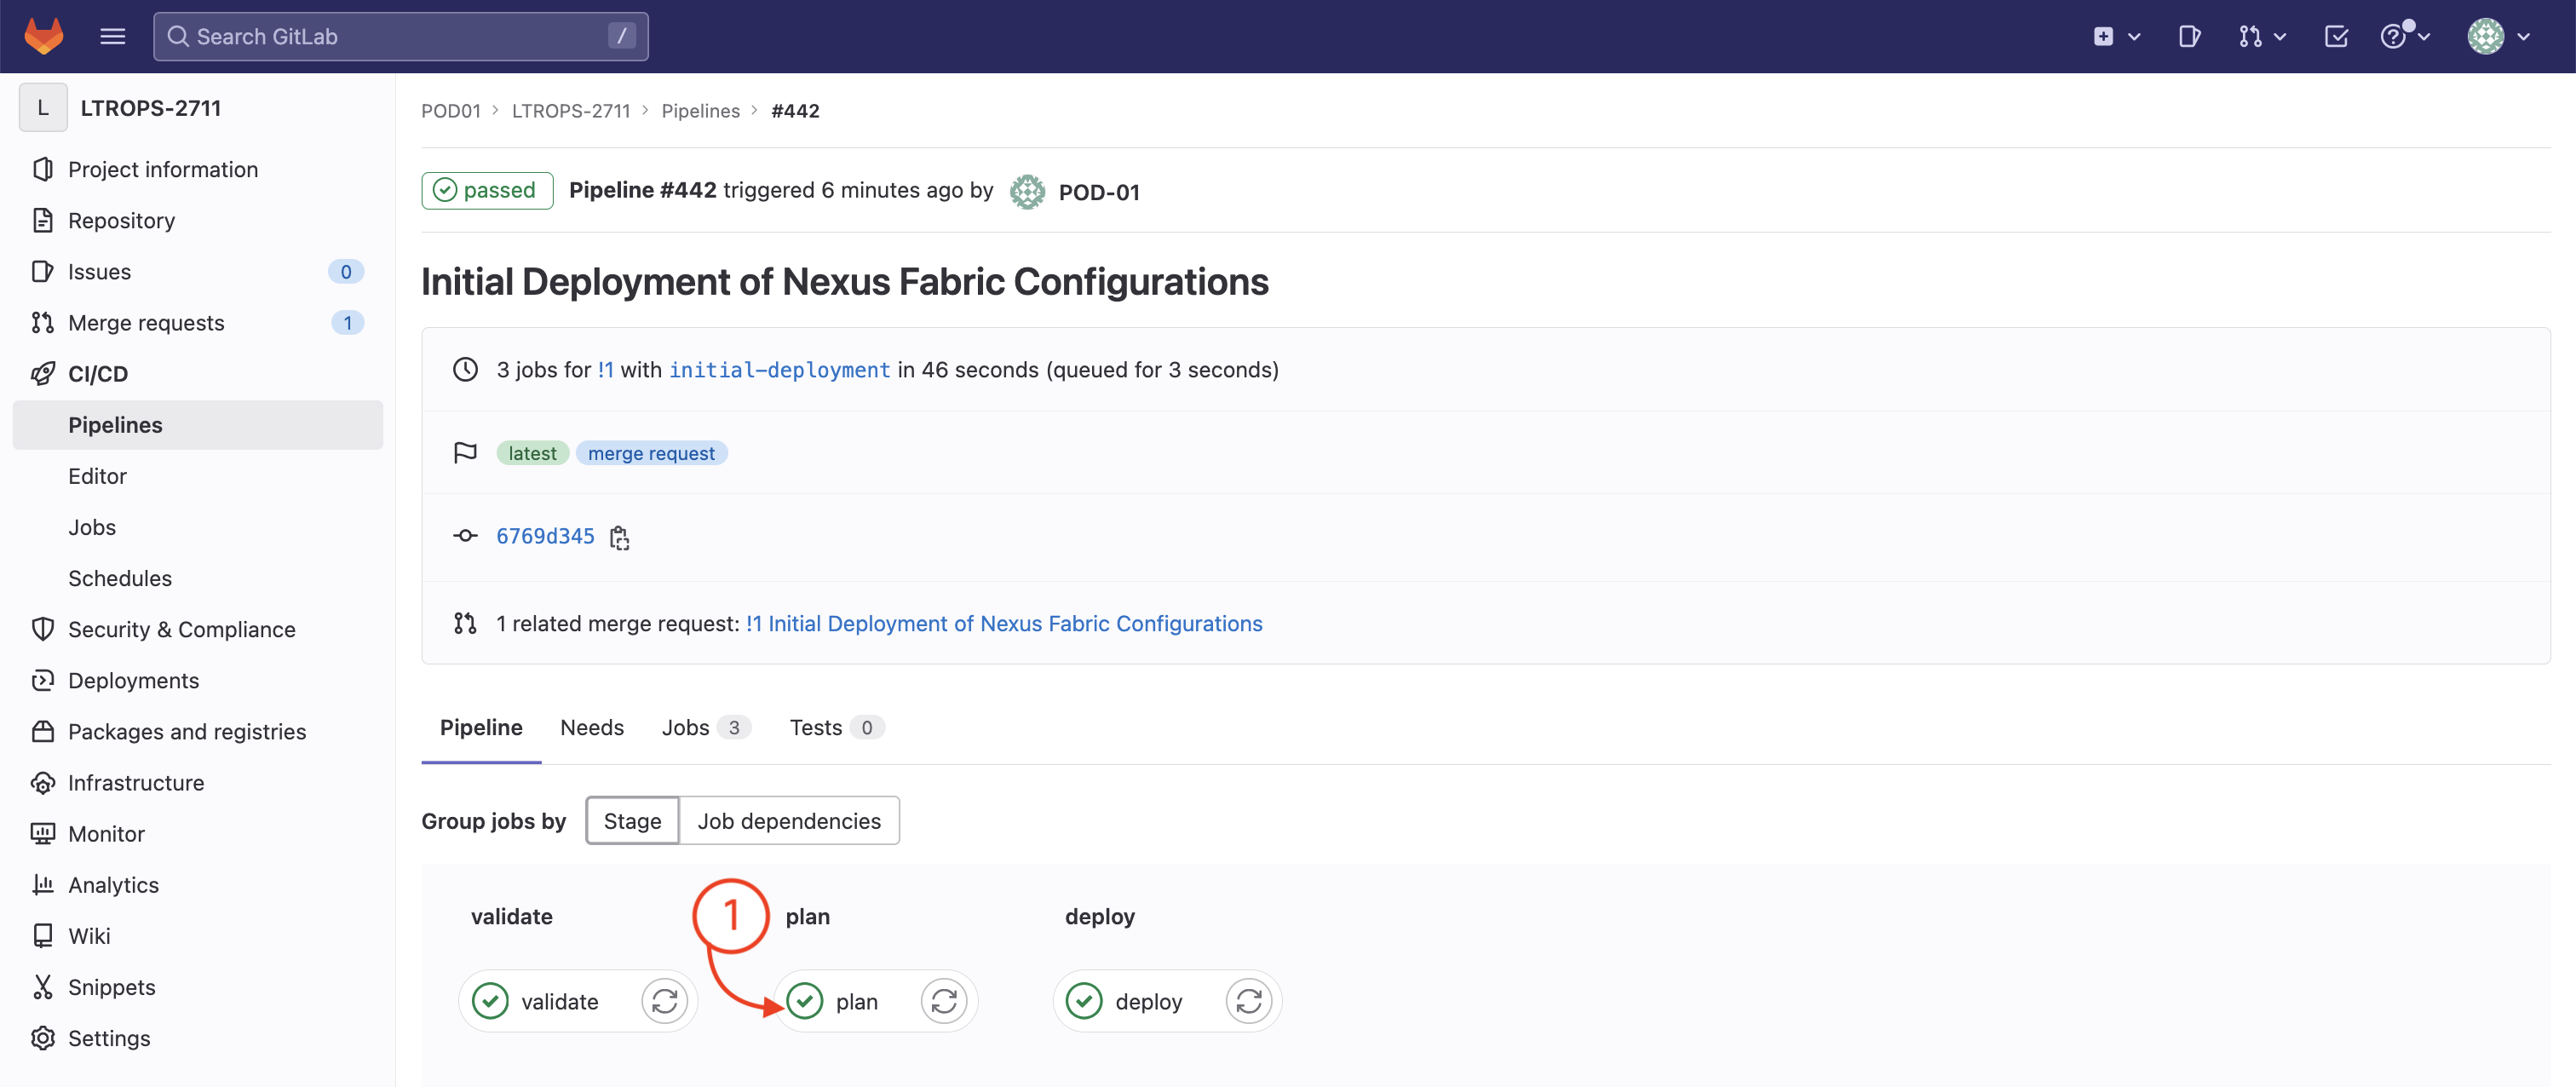Viewport: 2576px width, 1087px height.
Task: Retry the validate job
Action: click(665, 1001)
